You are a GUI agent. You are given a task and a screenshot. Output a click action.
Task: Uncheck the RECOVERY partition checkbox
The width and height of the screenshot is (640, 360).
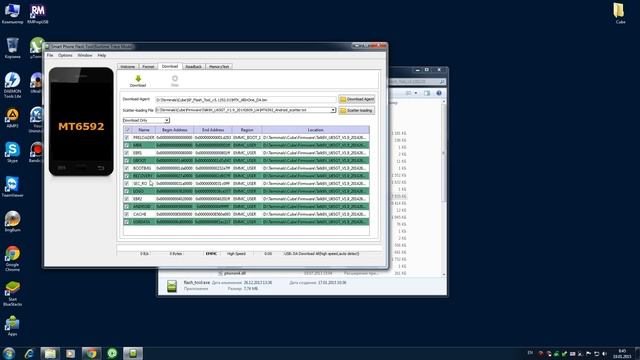pyautogui.click(x=127, y=176)
